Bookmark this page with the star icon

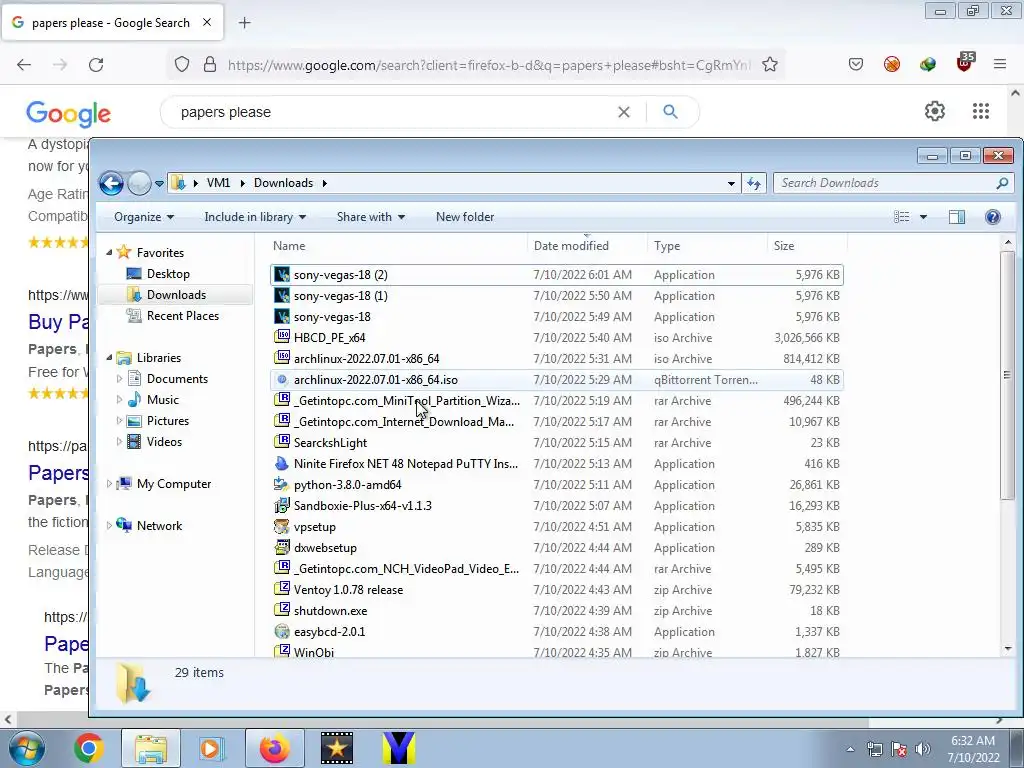coord(770,65)
